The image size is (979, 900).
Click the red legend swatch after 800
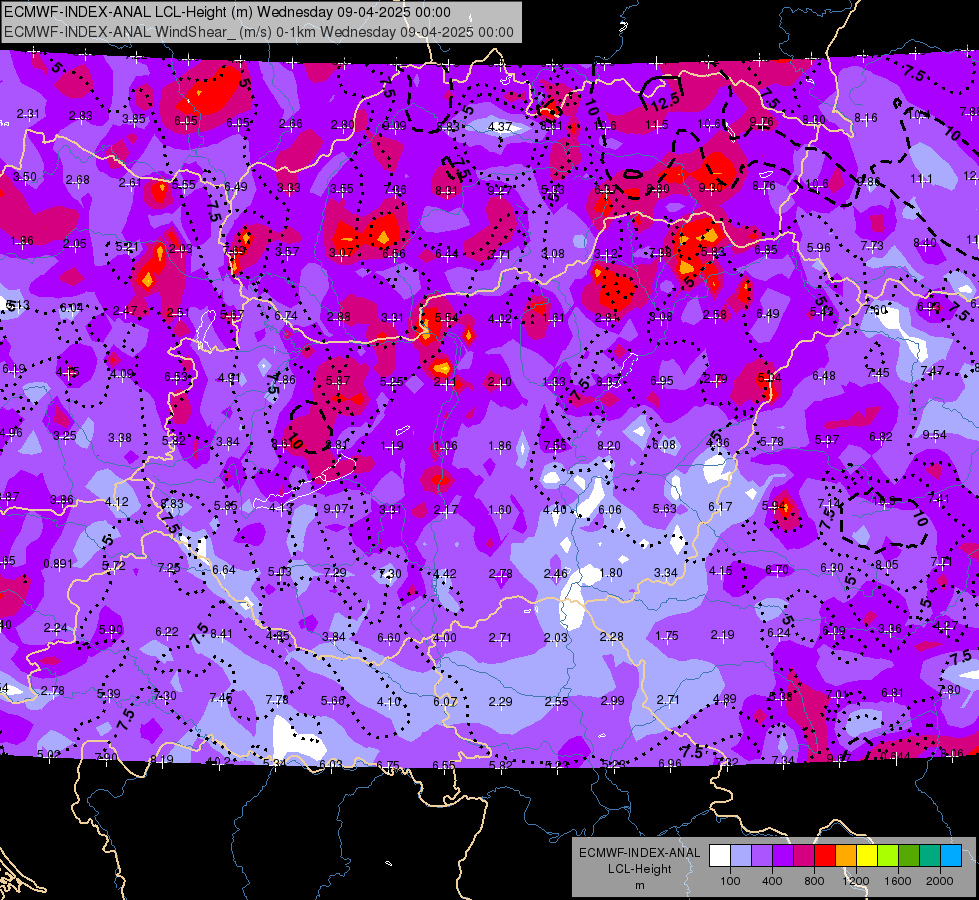825,856
